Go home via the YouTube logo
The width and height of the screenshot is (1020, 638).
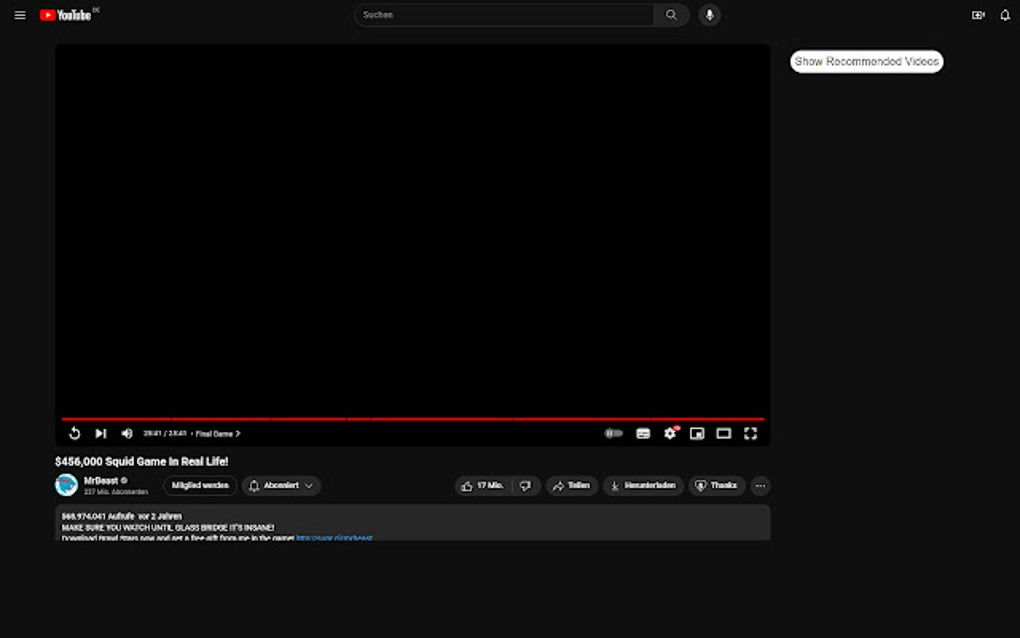coord(66,15)
